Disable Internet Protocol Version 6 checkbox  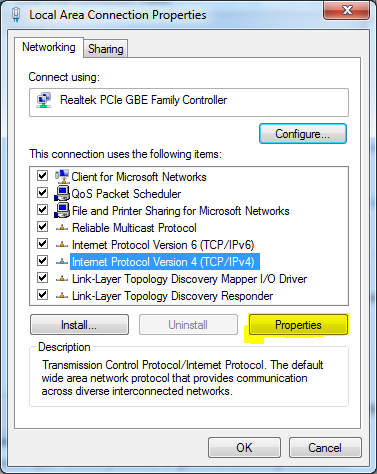coord(42,243)
